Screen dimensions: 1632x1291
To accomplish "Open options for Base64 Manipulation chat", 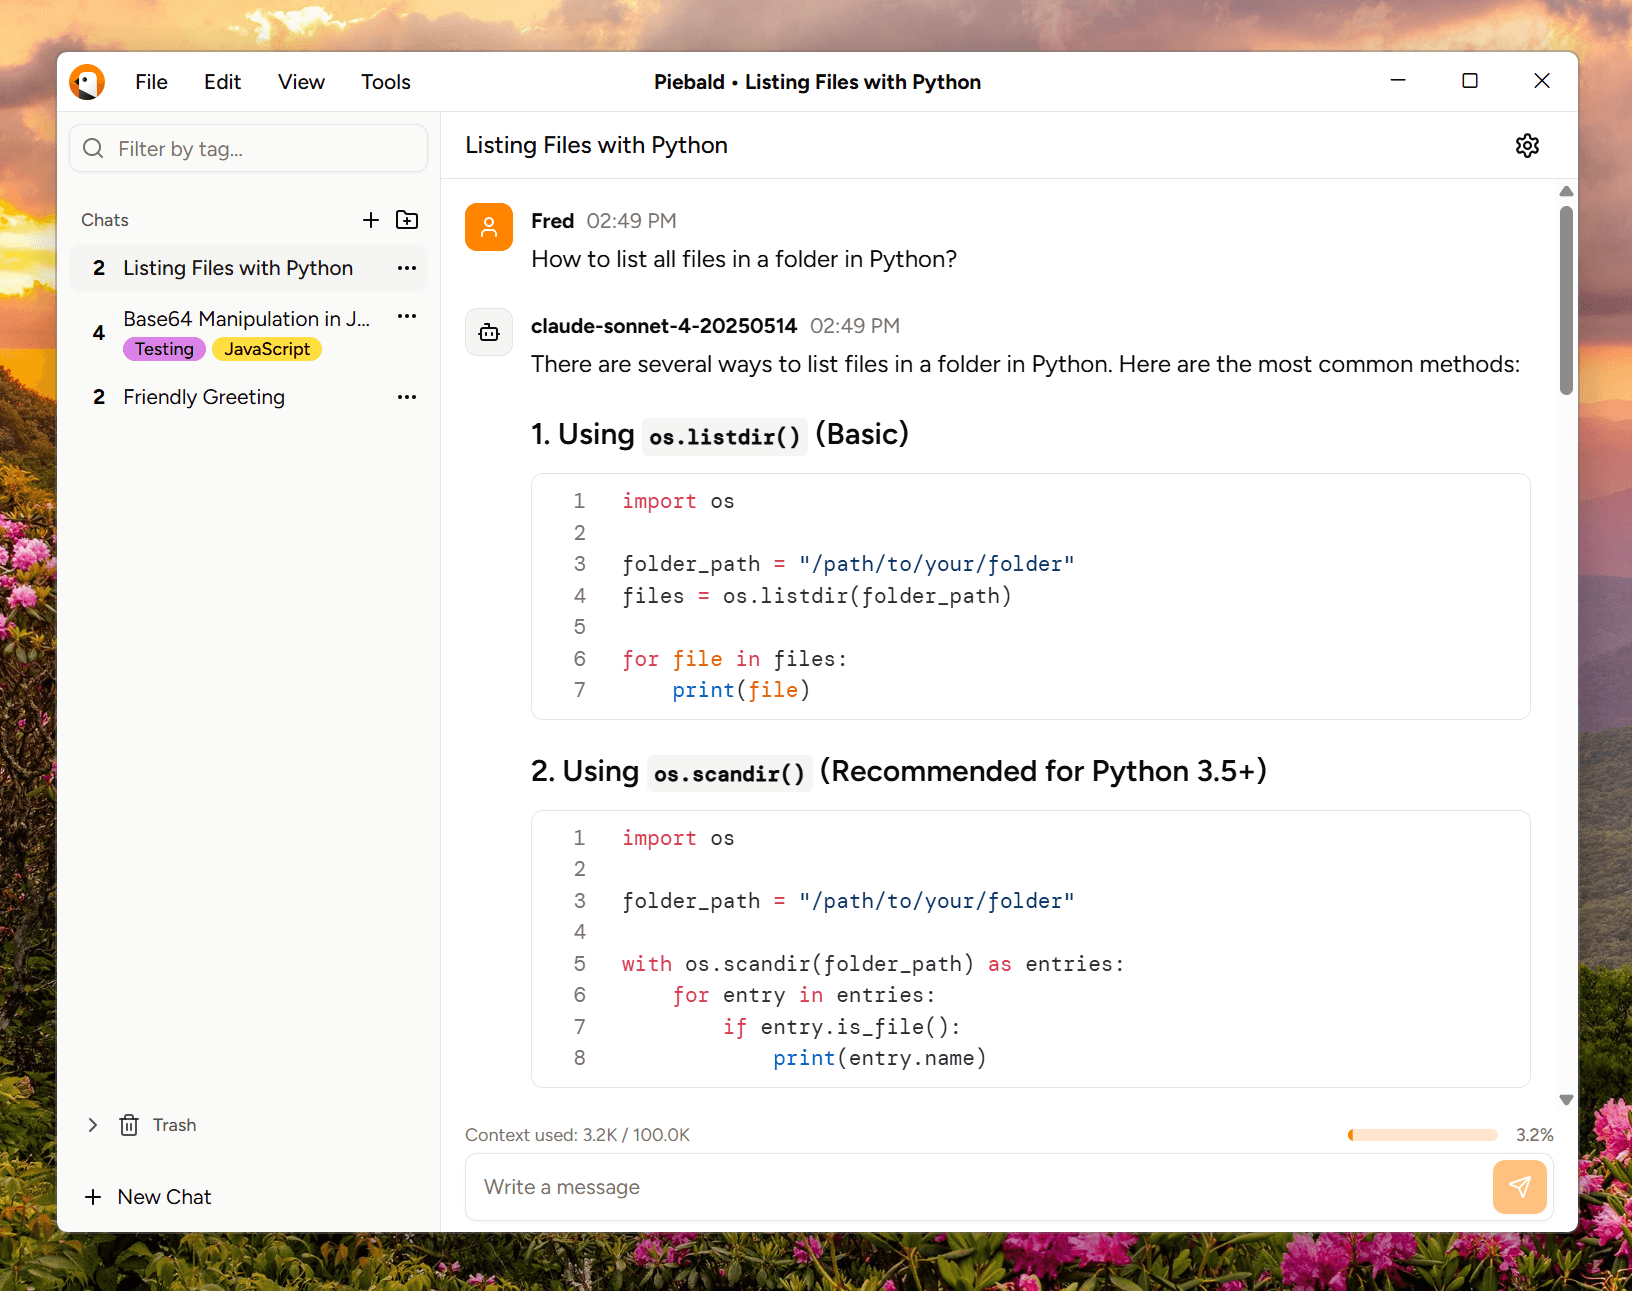I will [407, 317].
